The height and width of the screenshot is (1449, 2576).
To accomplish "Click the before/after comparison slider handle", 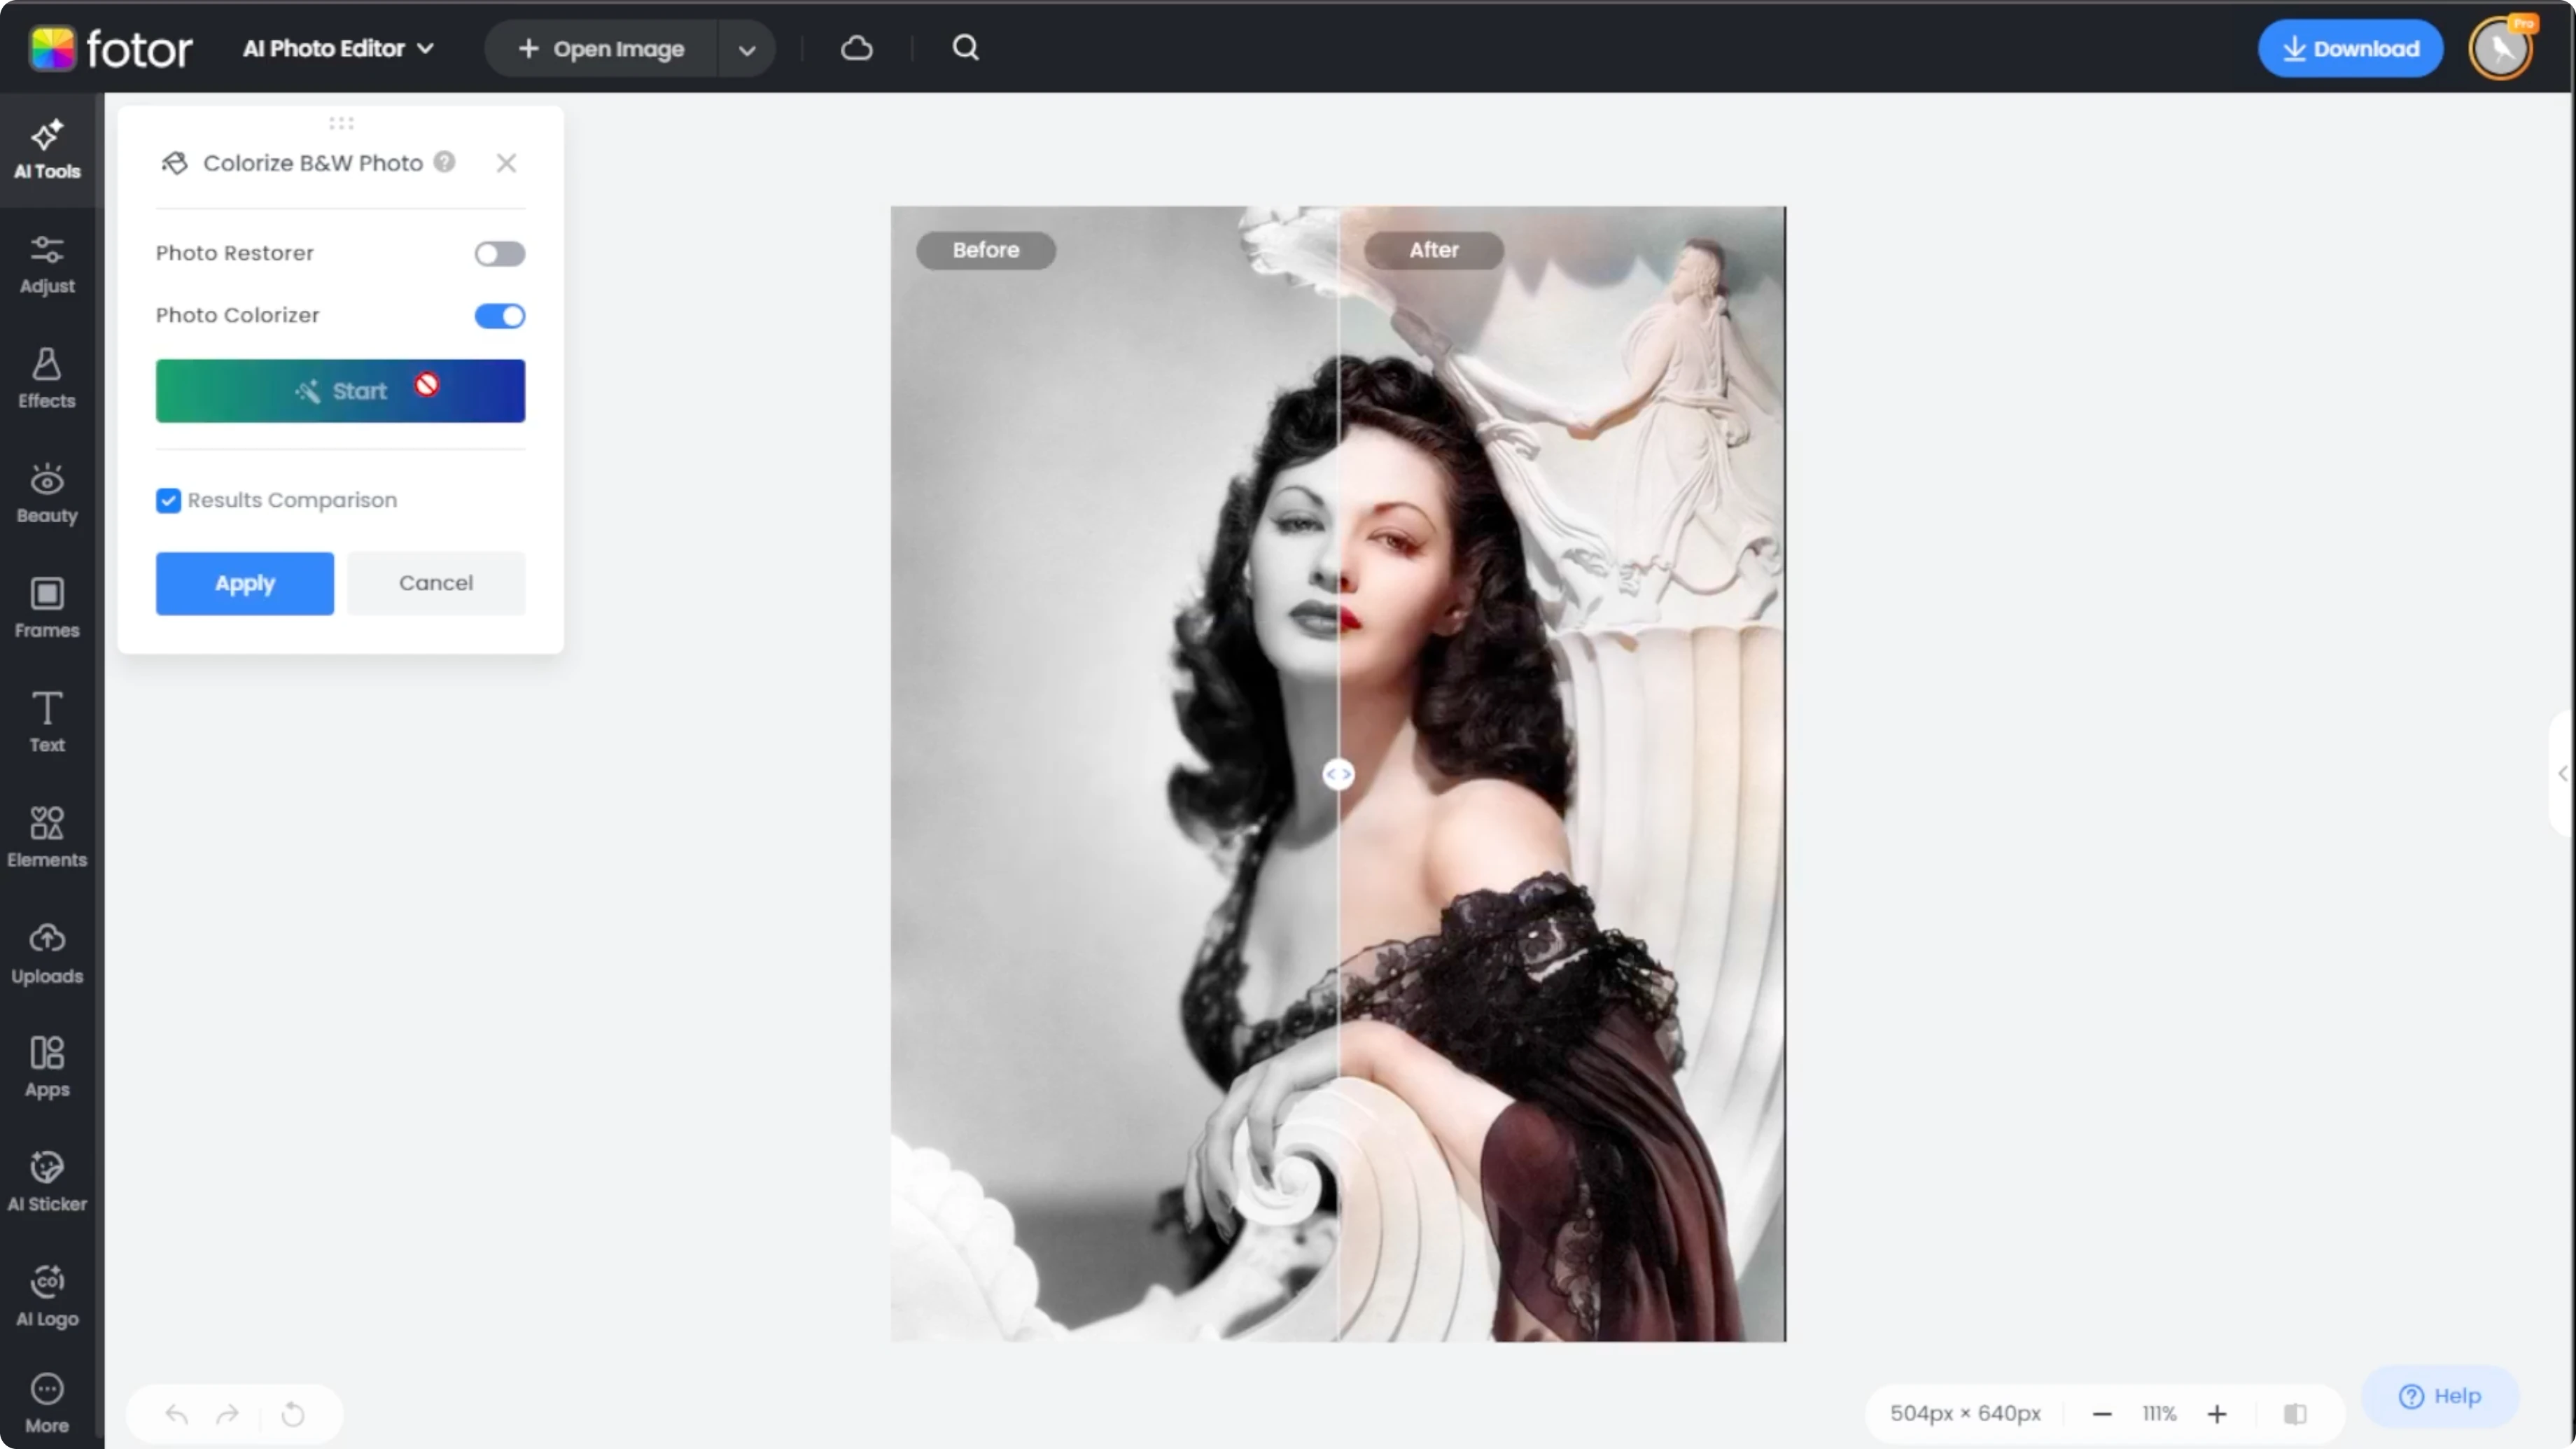I will tap(1338, 774).
